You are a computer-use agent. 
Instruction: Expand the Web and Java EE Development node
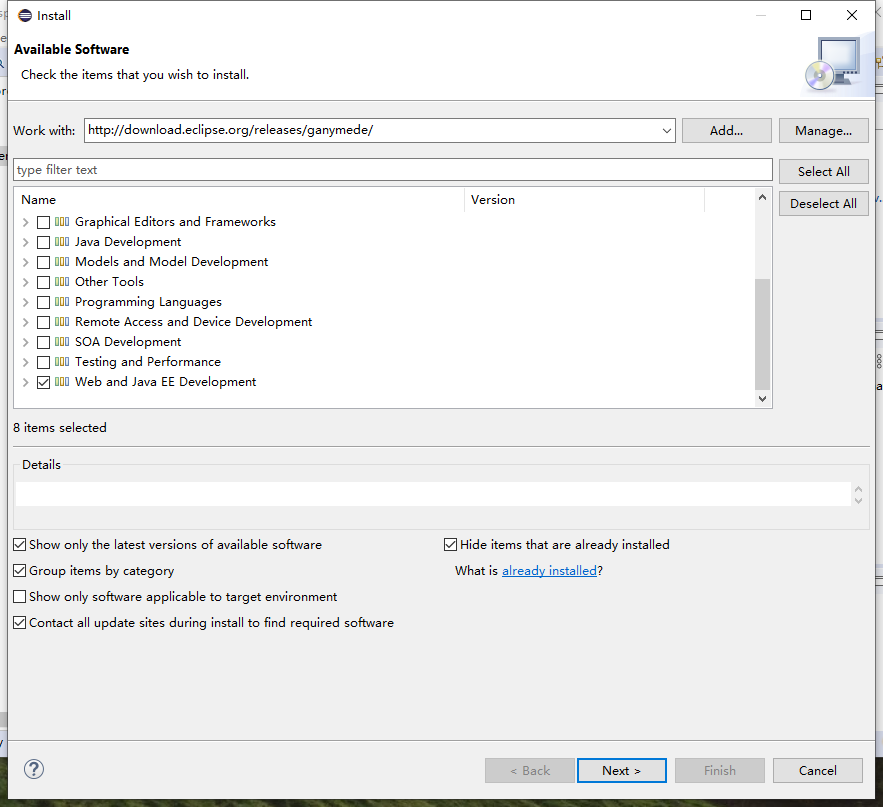(x=25, y=382)
